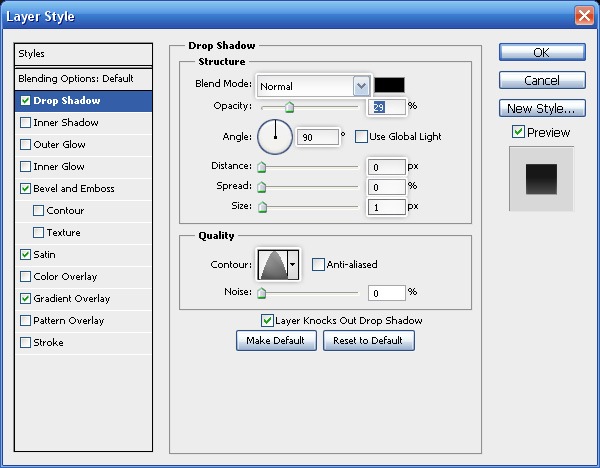The height and width of the screenshot is (468, 600).
Task: Click Make Default button
Action: coord(276,341)
